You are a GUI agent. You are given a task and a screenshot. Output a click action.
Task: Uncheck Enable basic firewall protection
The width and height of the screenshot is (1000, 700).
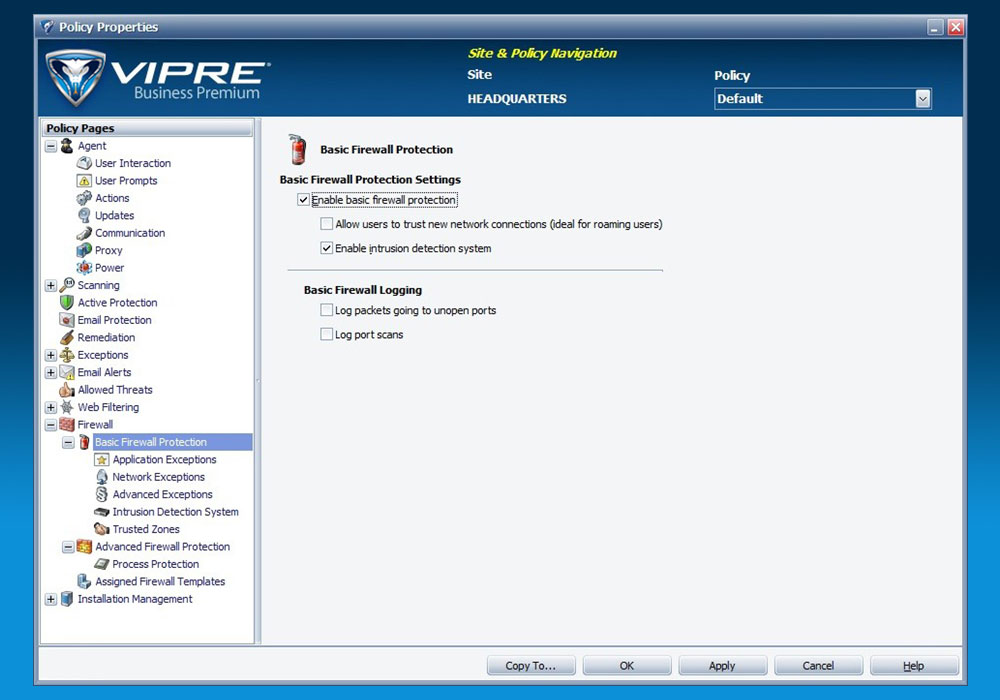304,200
